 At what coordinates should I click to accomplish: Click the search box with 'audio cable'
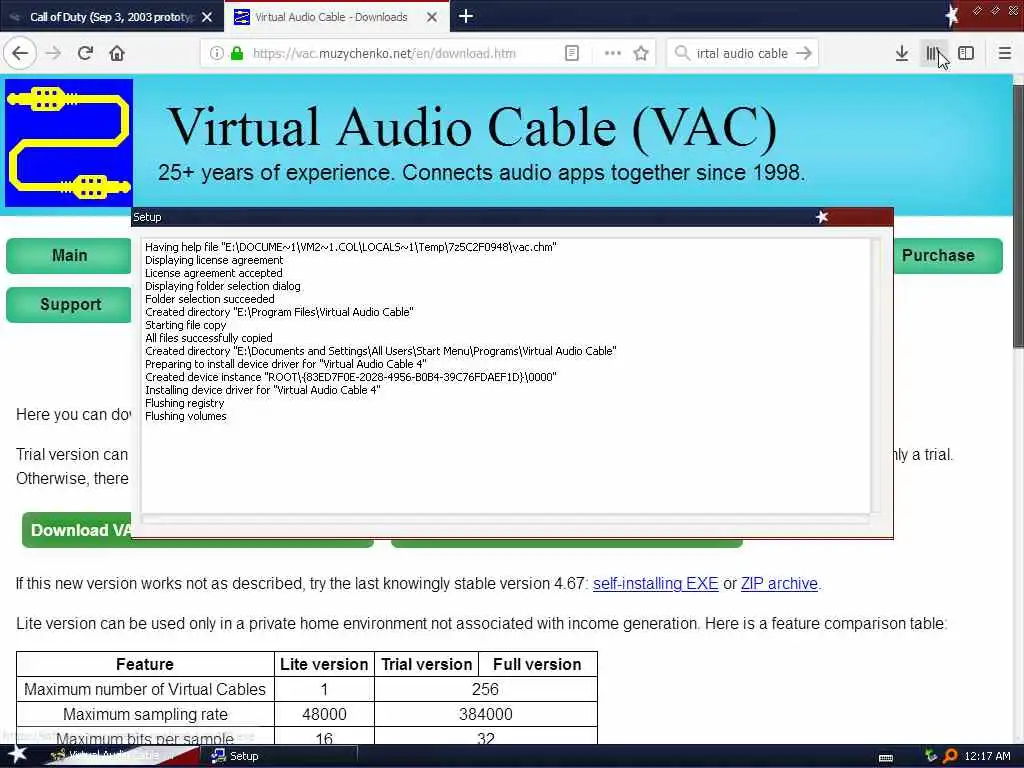coord(742,54)
